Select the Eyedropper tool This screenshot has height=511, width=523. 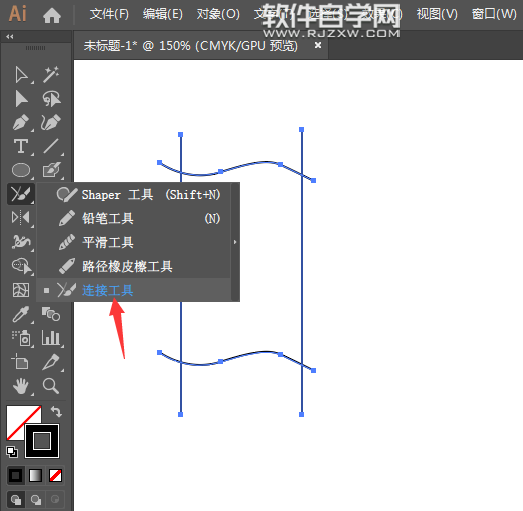21,314
